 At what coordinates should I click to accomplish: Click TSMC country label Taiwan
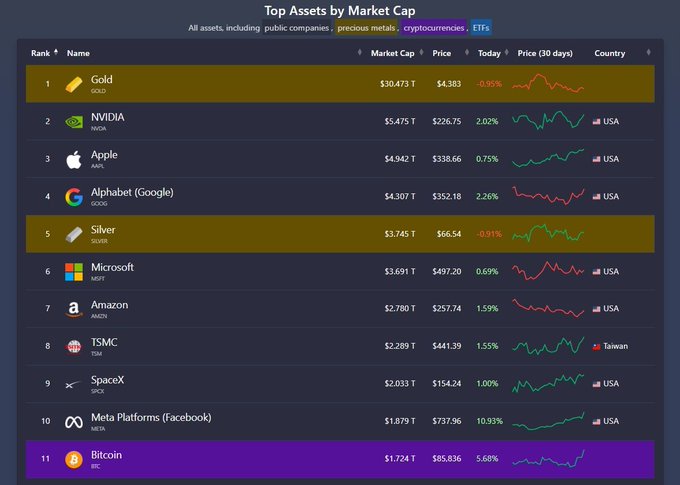pyautogui.click(x=615, y=346)
